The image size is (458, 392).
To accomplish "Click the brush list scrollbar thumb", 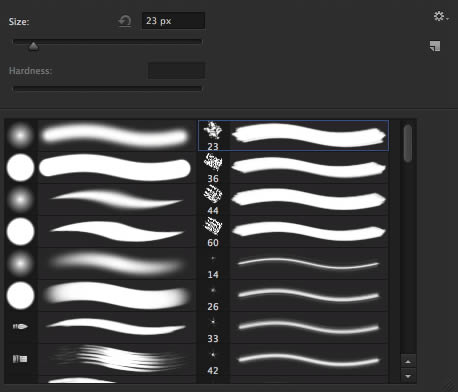I will point(407,143).
